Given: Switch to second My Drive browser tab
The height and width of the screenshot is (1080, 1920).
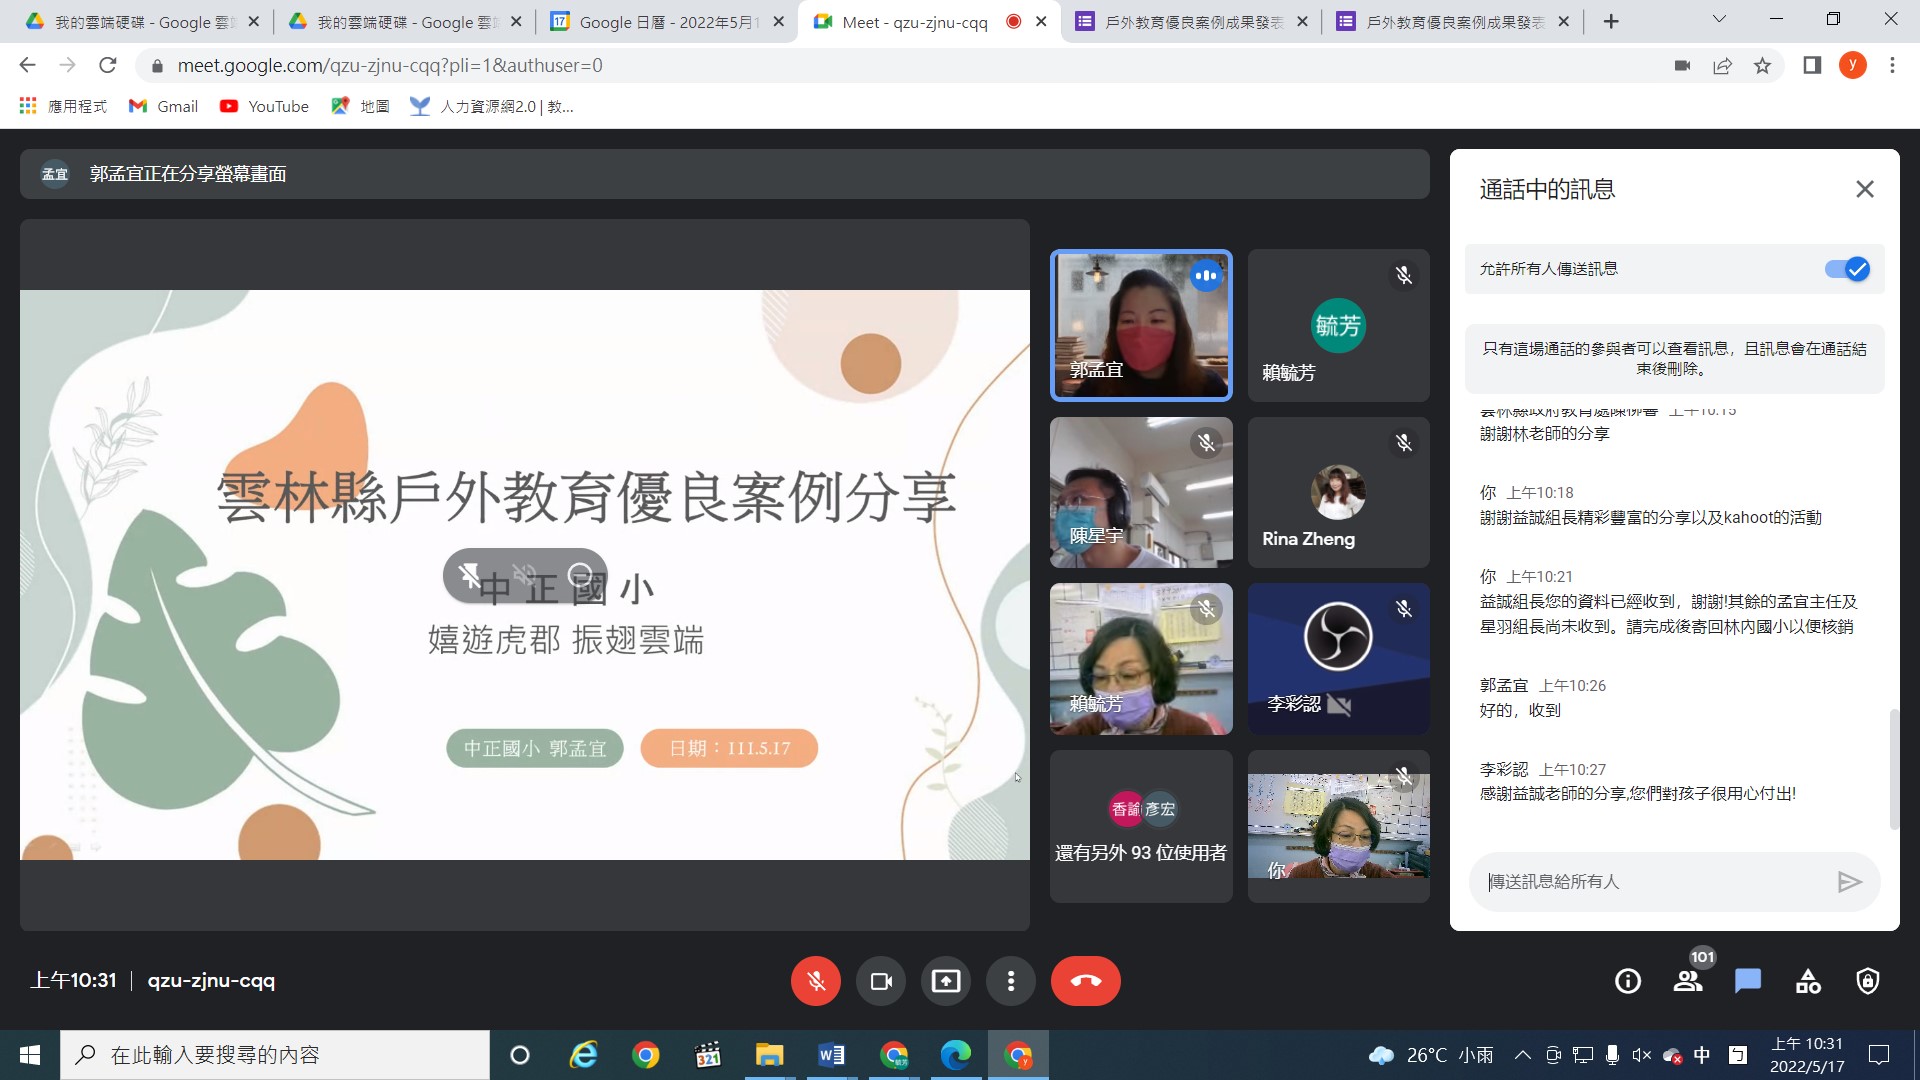Looking at the screenshot, I should [x=404, y=21].
